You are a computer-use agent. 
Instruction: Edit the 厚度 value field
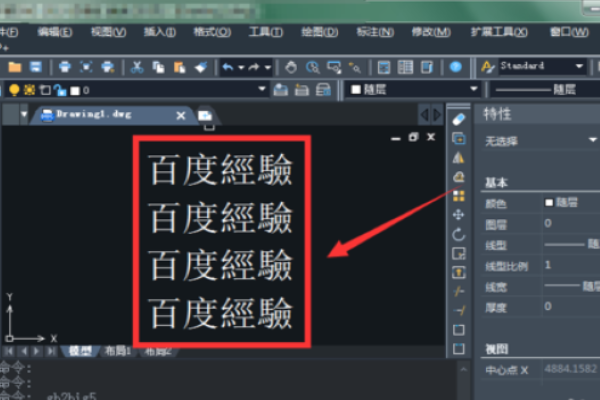(x=572, y=306)
